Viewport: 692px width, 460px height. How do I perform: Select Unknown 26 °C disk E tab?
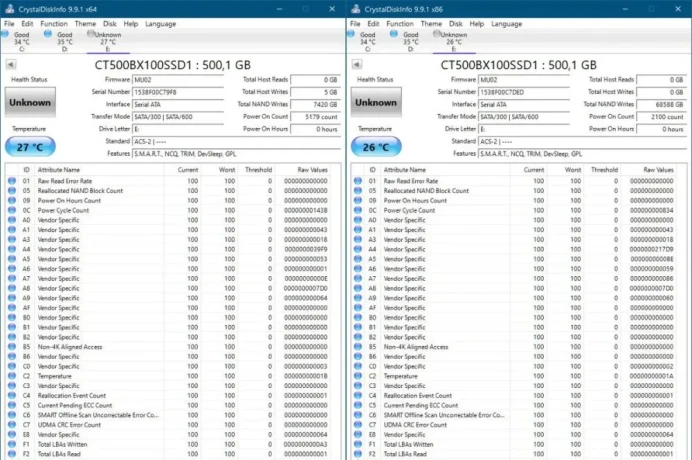(x=452, y=41)
